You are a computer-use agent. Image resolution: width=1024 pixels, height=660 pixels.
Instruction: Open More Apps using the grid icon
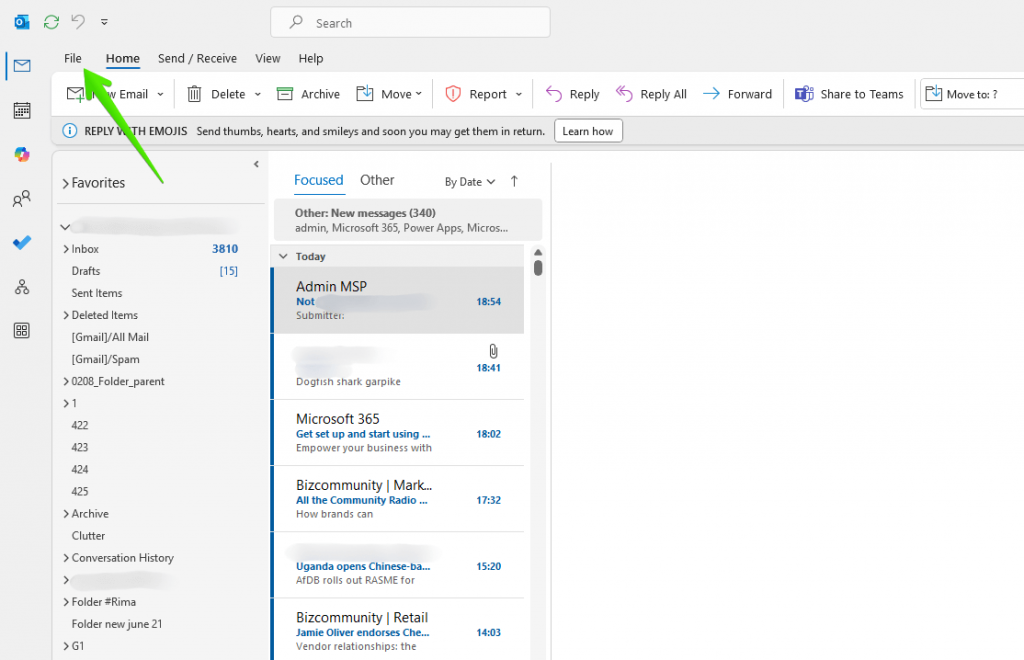coord(22,330)
